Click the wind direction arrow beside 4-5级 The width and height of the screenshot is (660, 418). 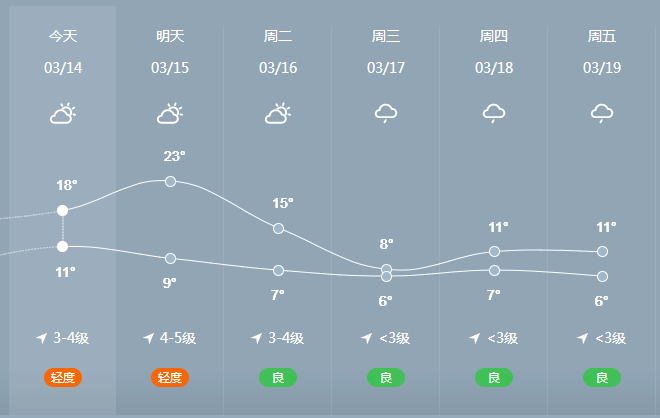(x=149, y=338)
